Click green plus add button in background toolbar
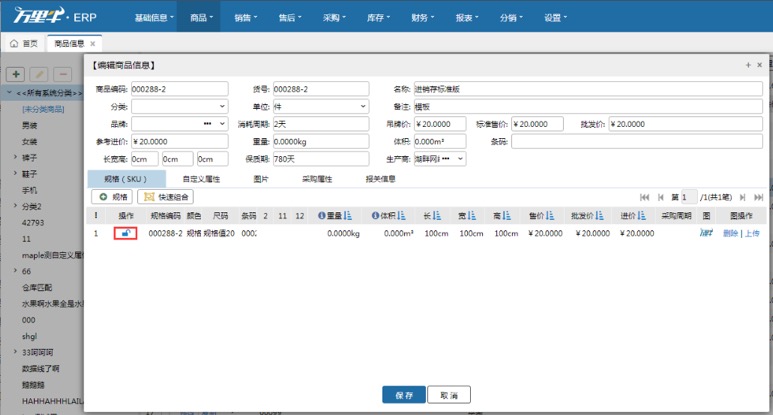The height and width of the screenshot is (415, 773). (16, 74)
